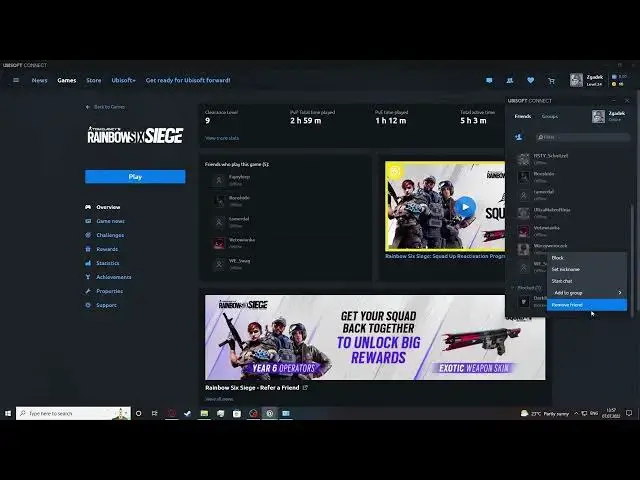Open File Explorer from the taskbar

coord(204,413)
